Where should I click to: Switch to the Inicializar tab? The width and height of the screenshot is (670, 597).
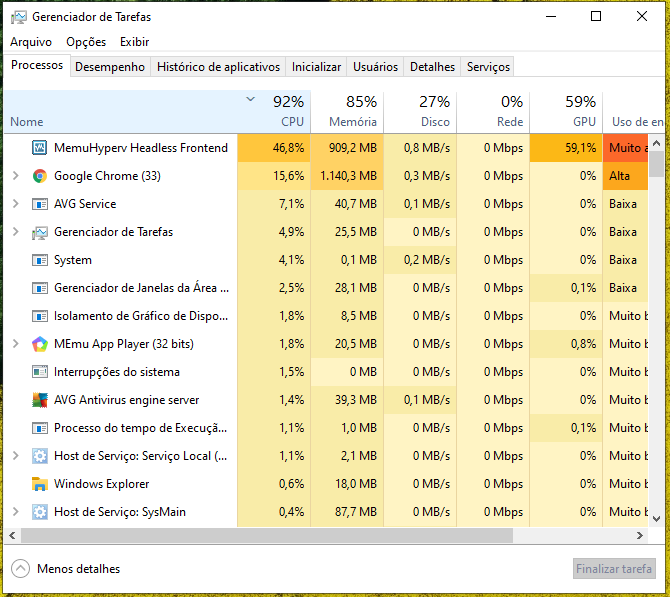[316, 67]
